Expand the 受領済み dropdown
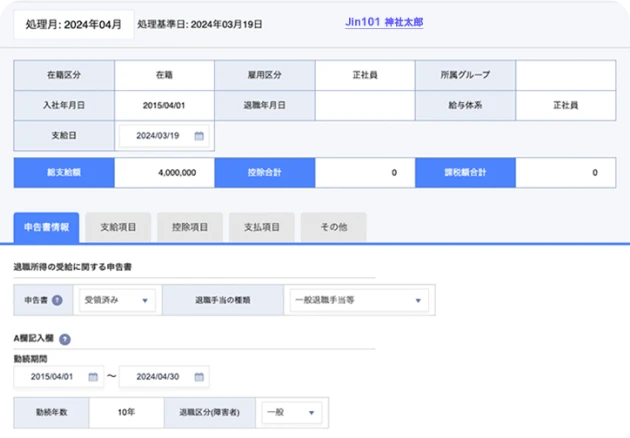Screen dimensions: 630x438 tap(116, 300)
